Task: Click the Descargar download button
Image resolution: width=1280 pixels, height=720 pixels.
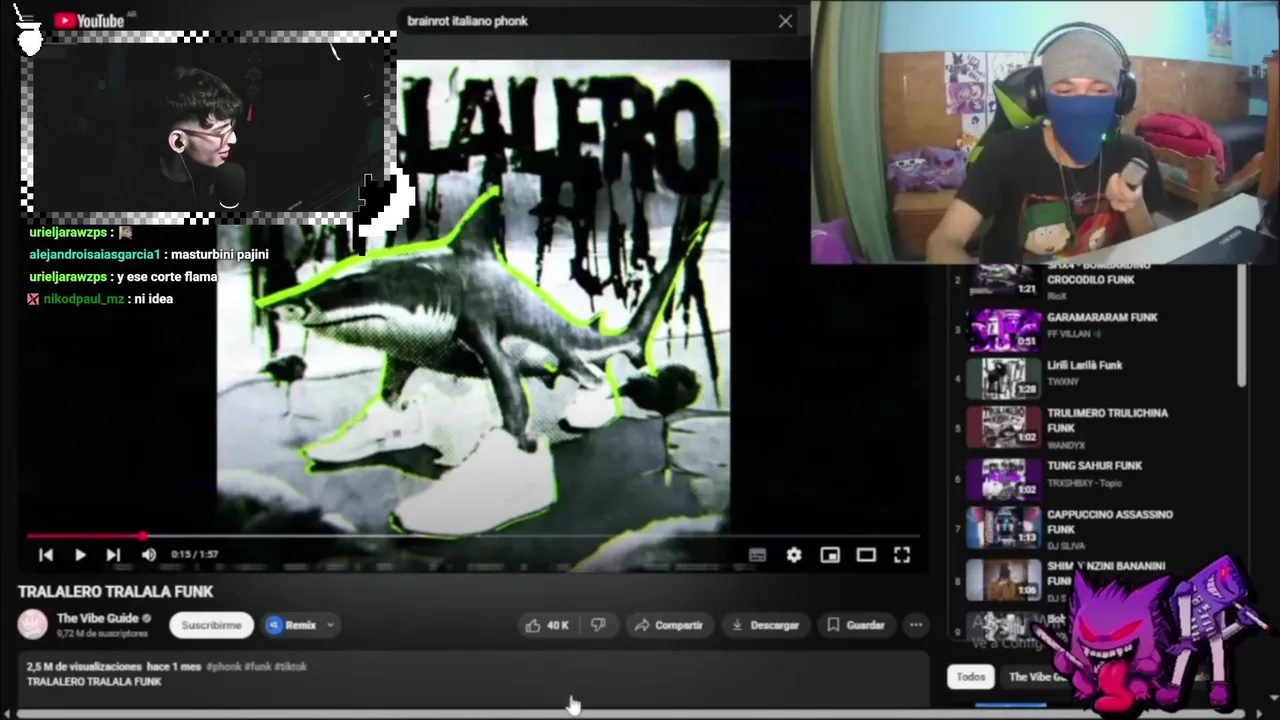Action: pos(765,625)
